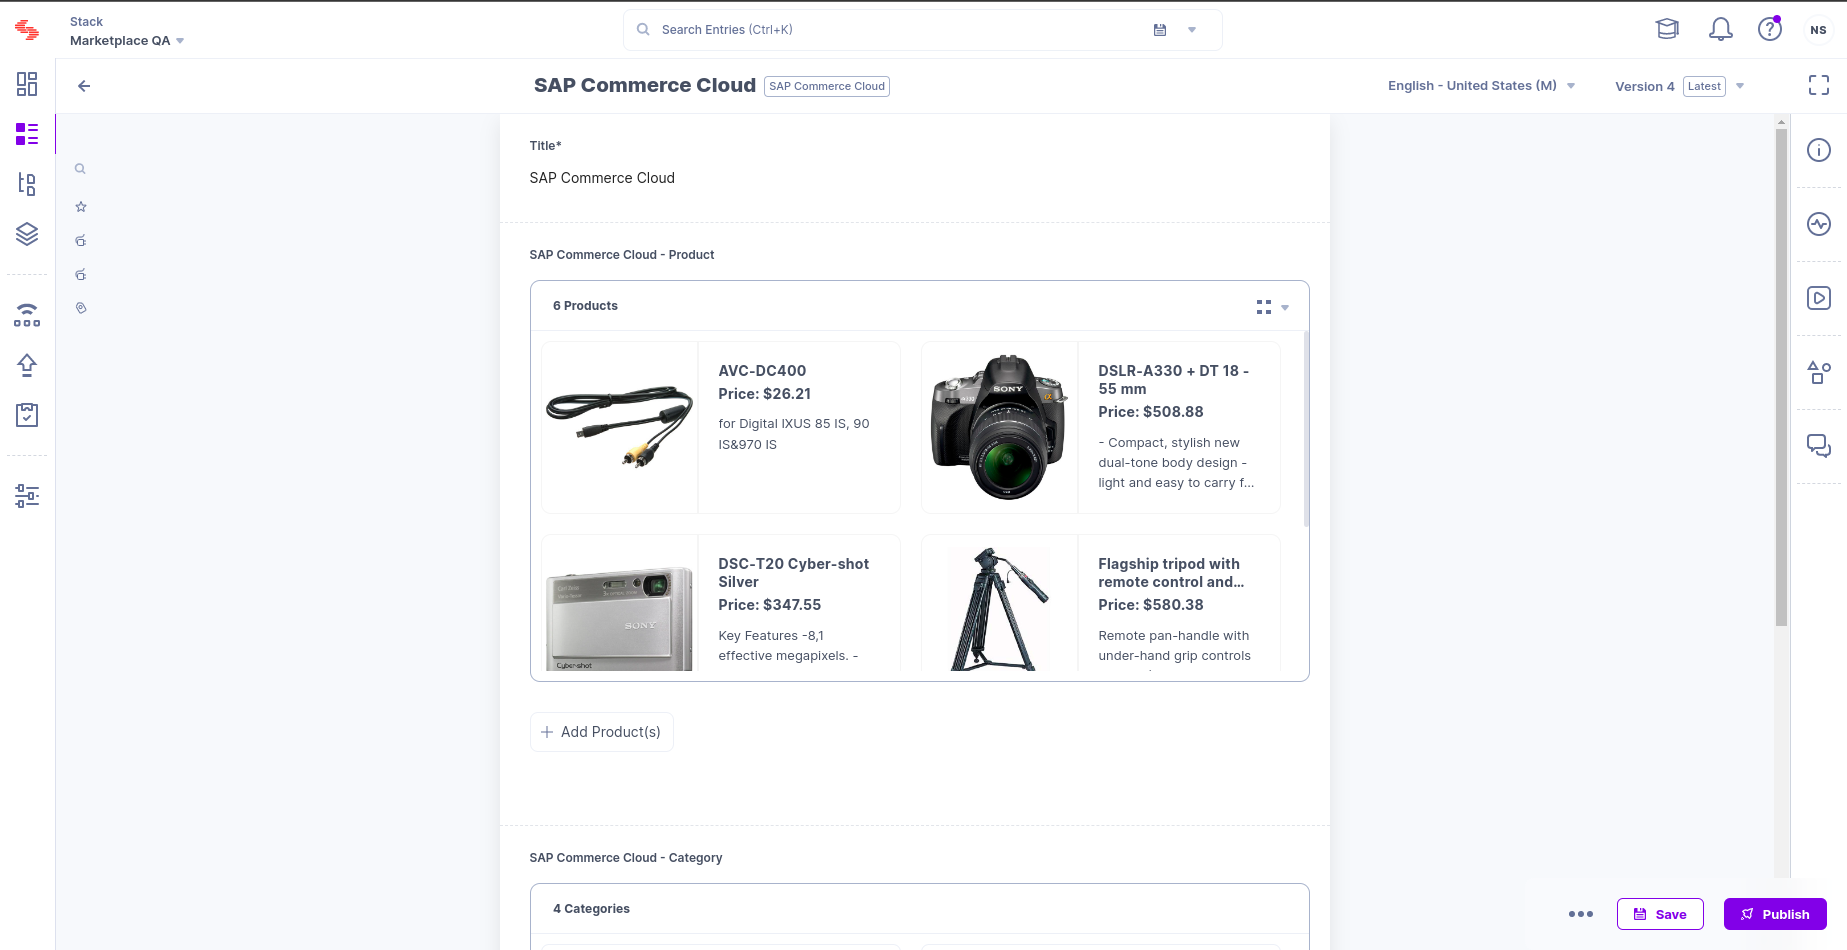Click the Price: $26.21 text
1847x950 pixels.
(x=765, y=394)
